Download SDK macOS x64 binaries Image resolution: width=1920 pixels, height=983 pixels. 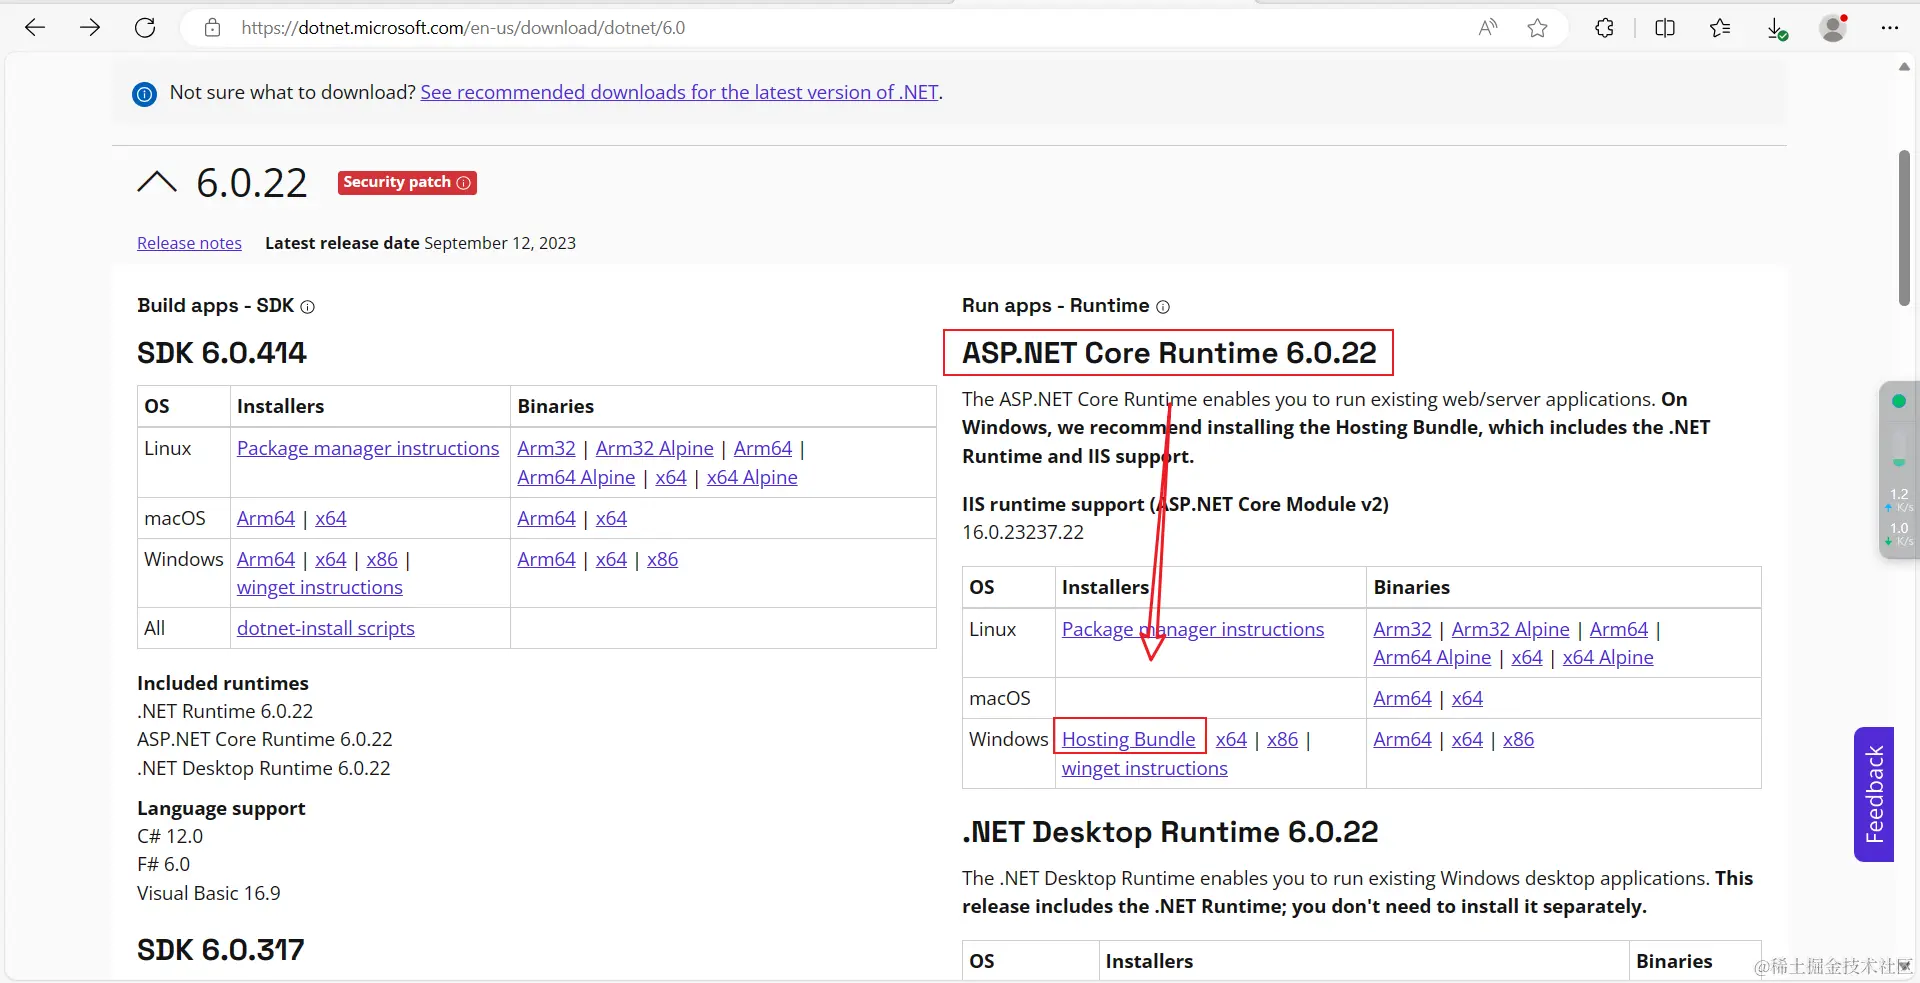click(x=611, y=518)
